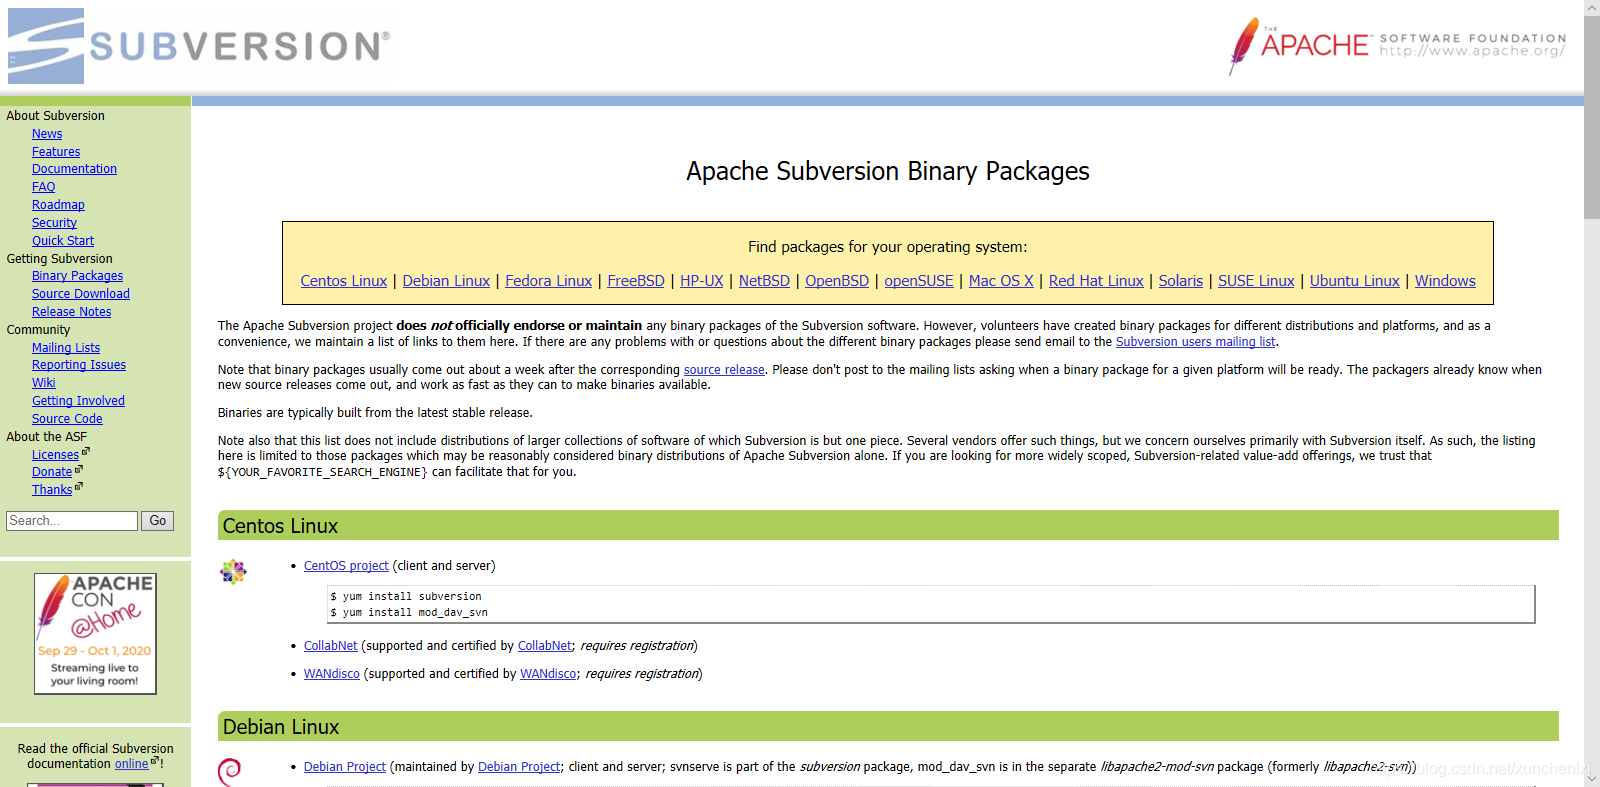Focus the Search input field

(72, 521)
